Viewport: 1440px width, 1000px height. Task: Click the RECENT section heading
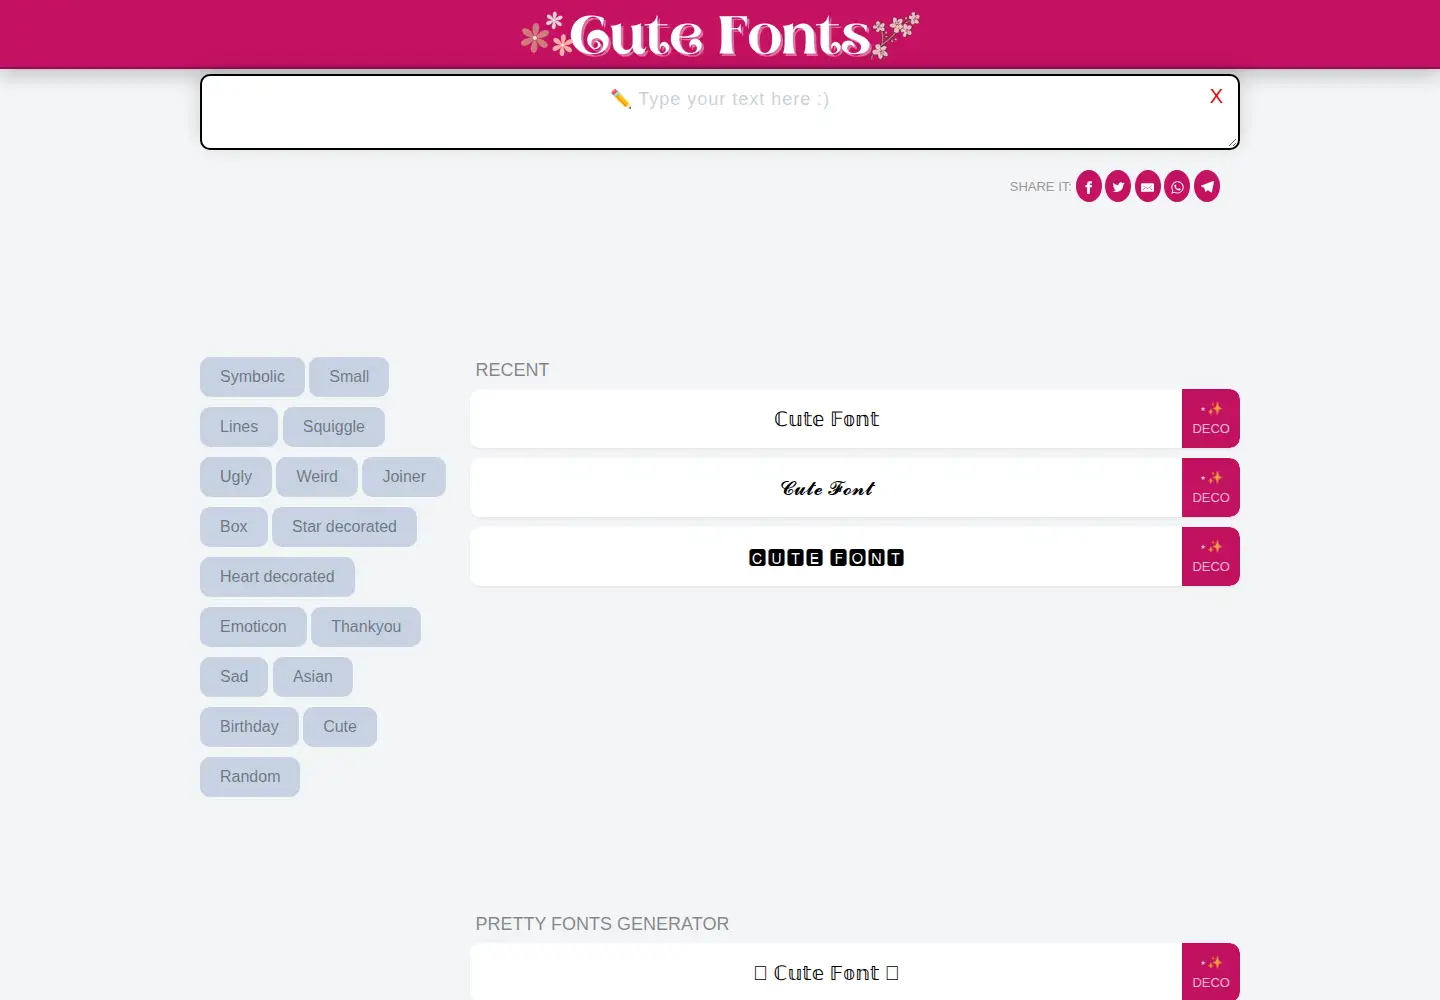point(512,370)
